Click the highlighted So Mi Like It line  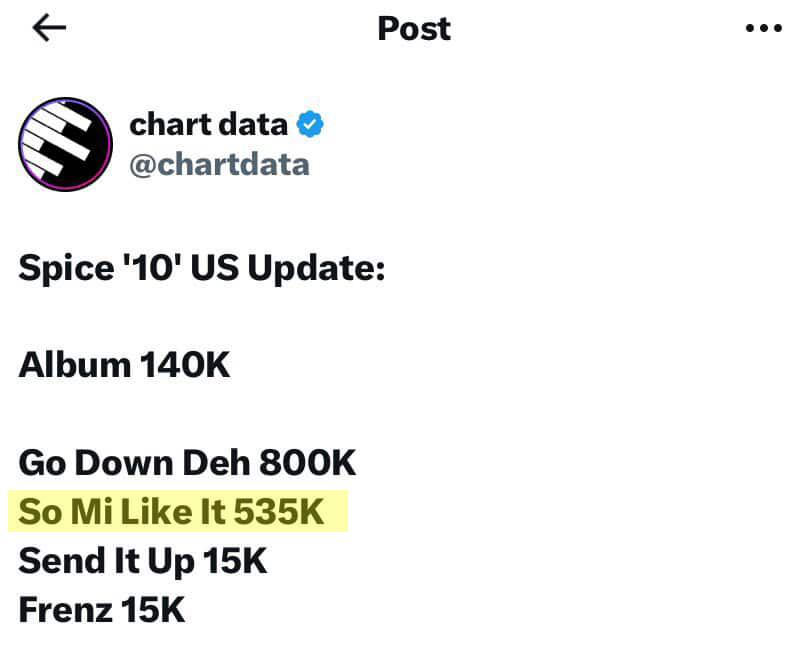[178, 511]
